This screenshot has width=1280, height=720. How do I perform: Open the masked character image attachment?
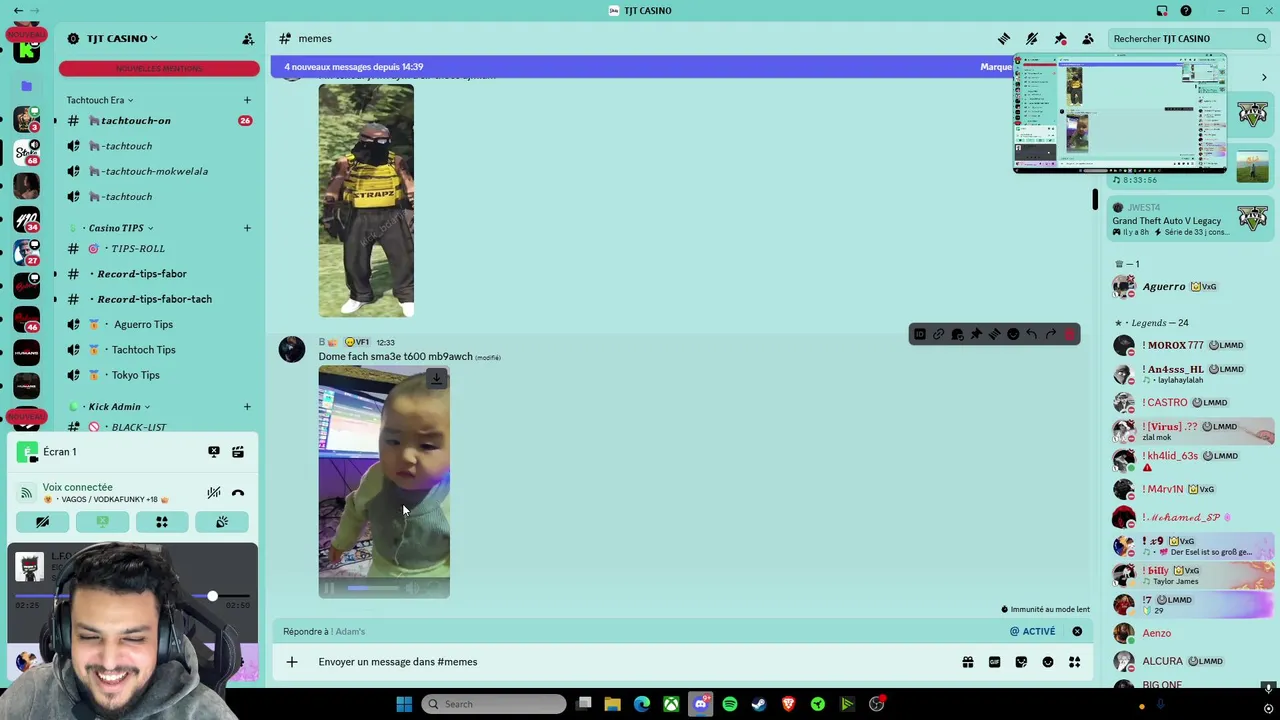tap(366, 200)
